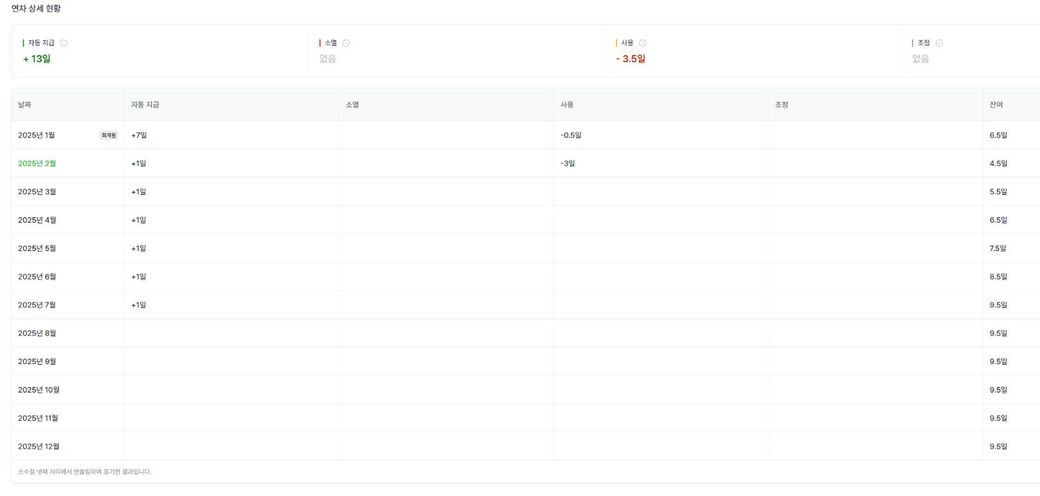Viewport: 1040px width, 496px height.
Task: Select the 2025년 12월 row date
Action: 38,446
